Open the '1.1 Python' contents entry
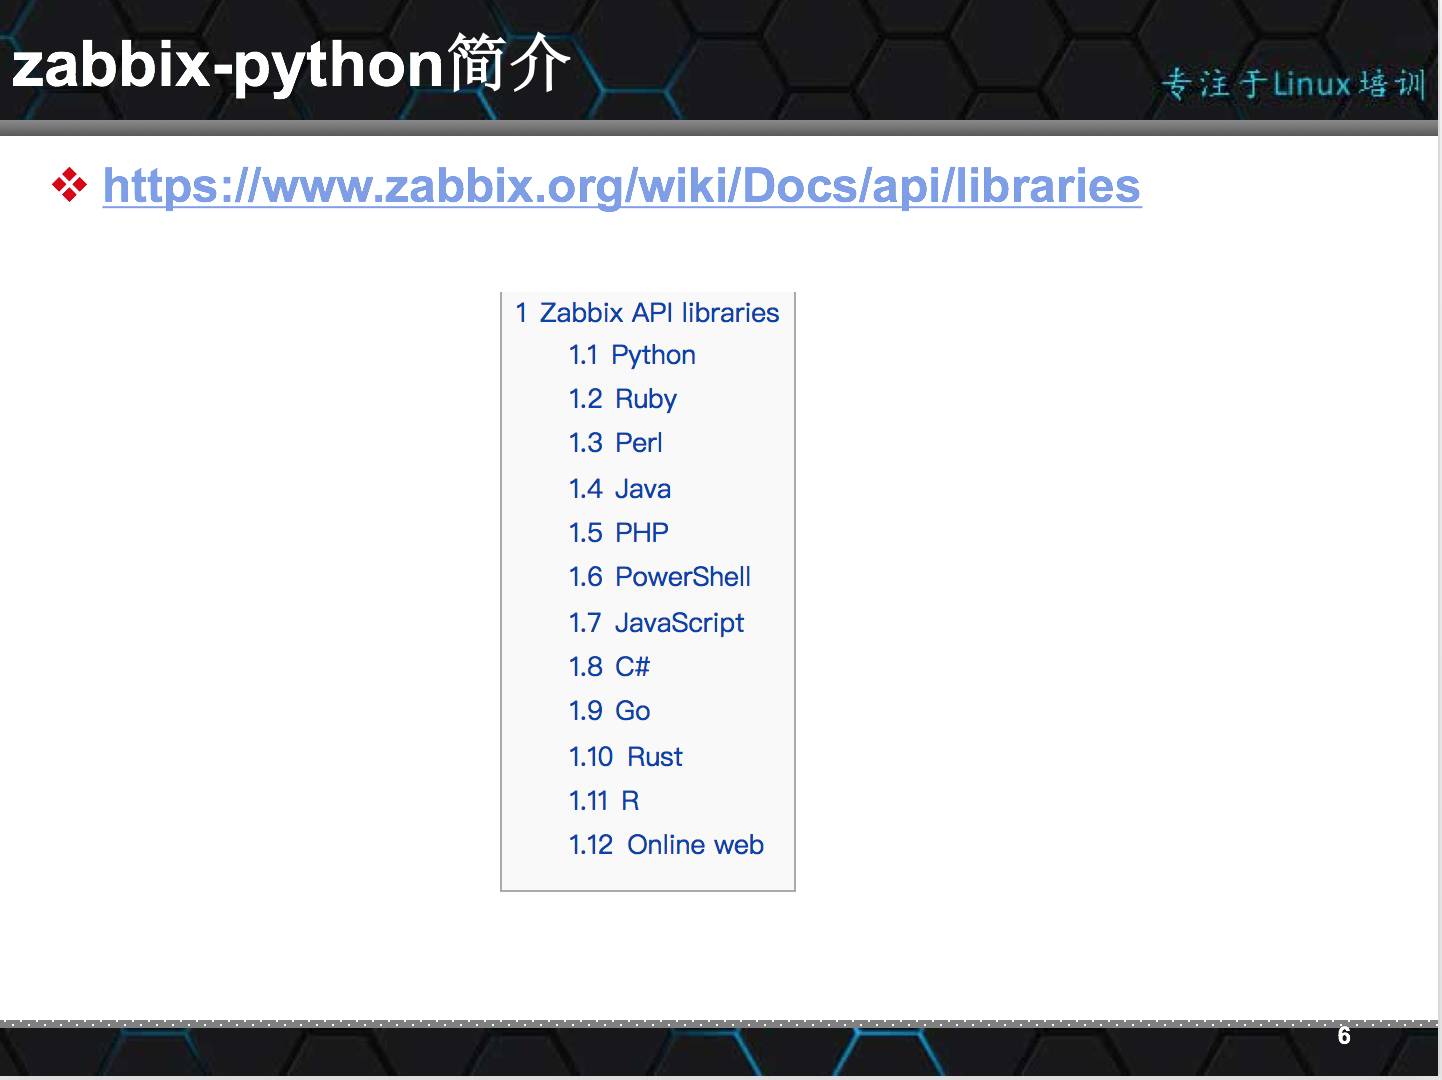This screenshot has height=1080, width=1442. tap(632, 356)
